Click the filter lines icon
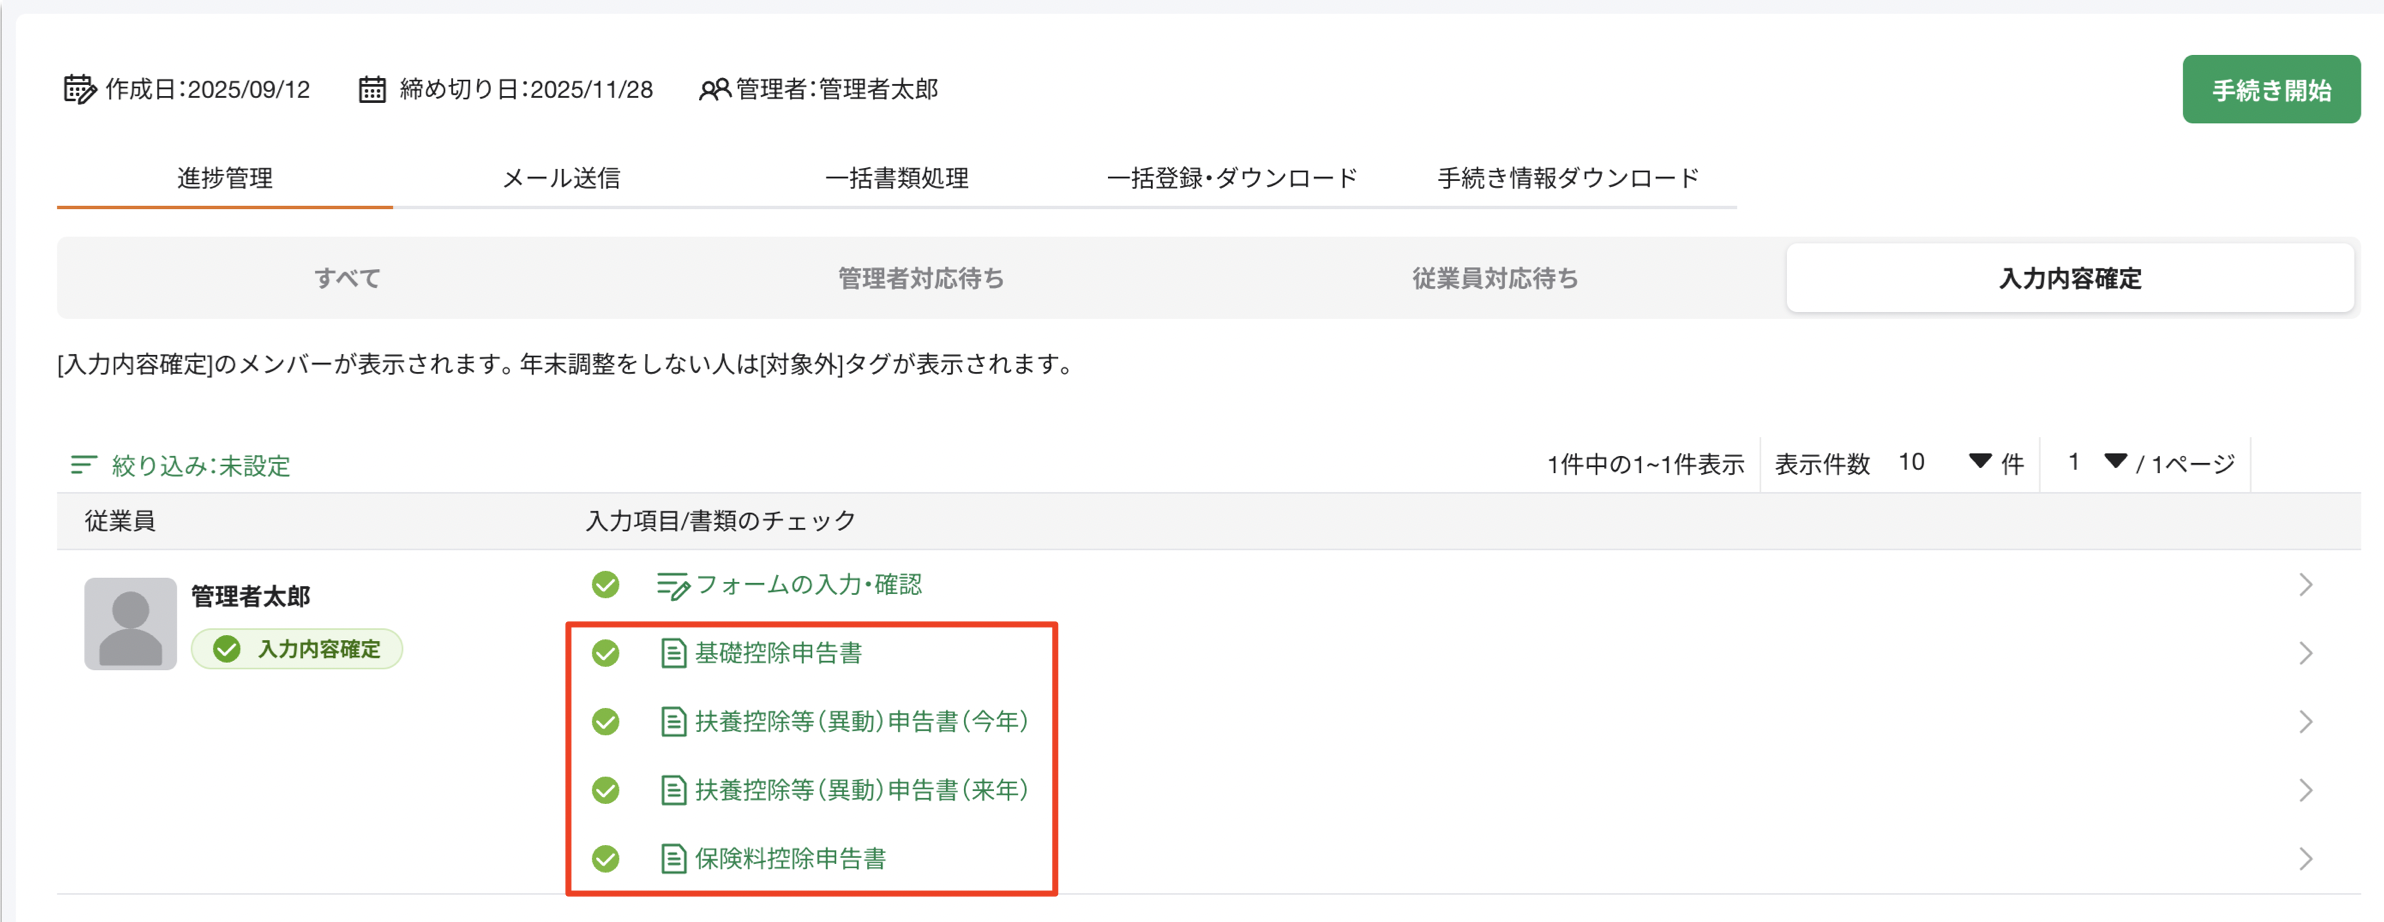2384x922 pixels. click(x=84, y=465)
